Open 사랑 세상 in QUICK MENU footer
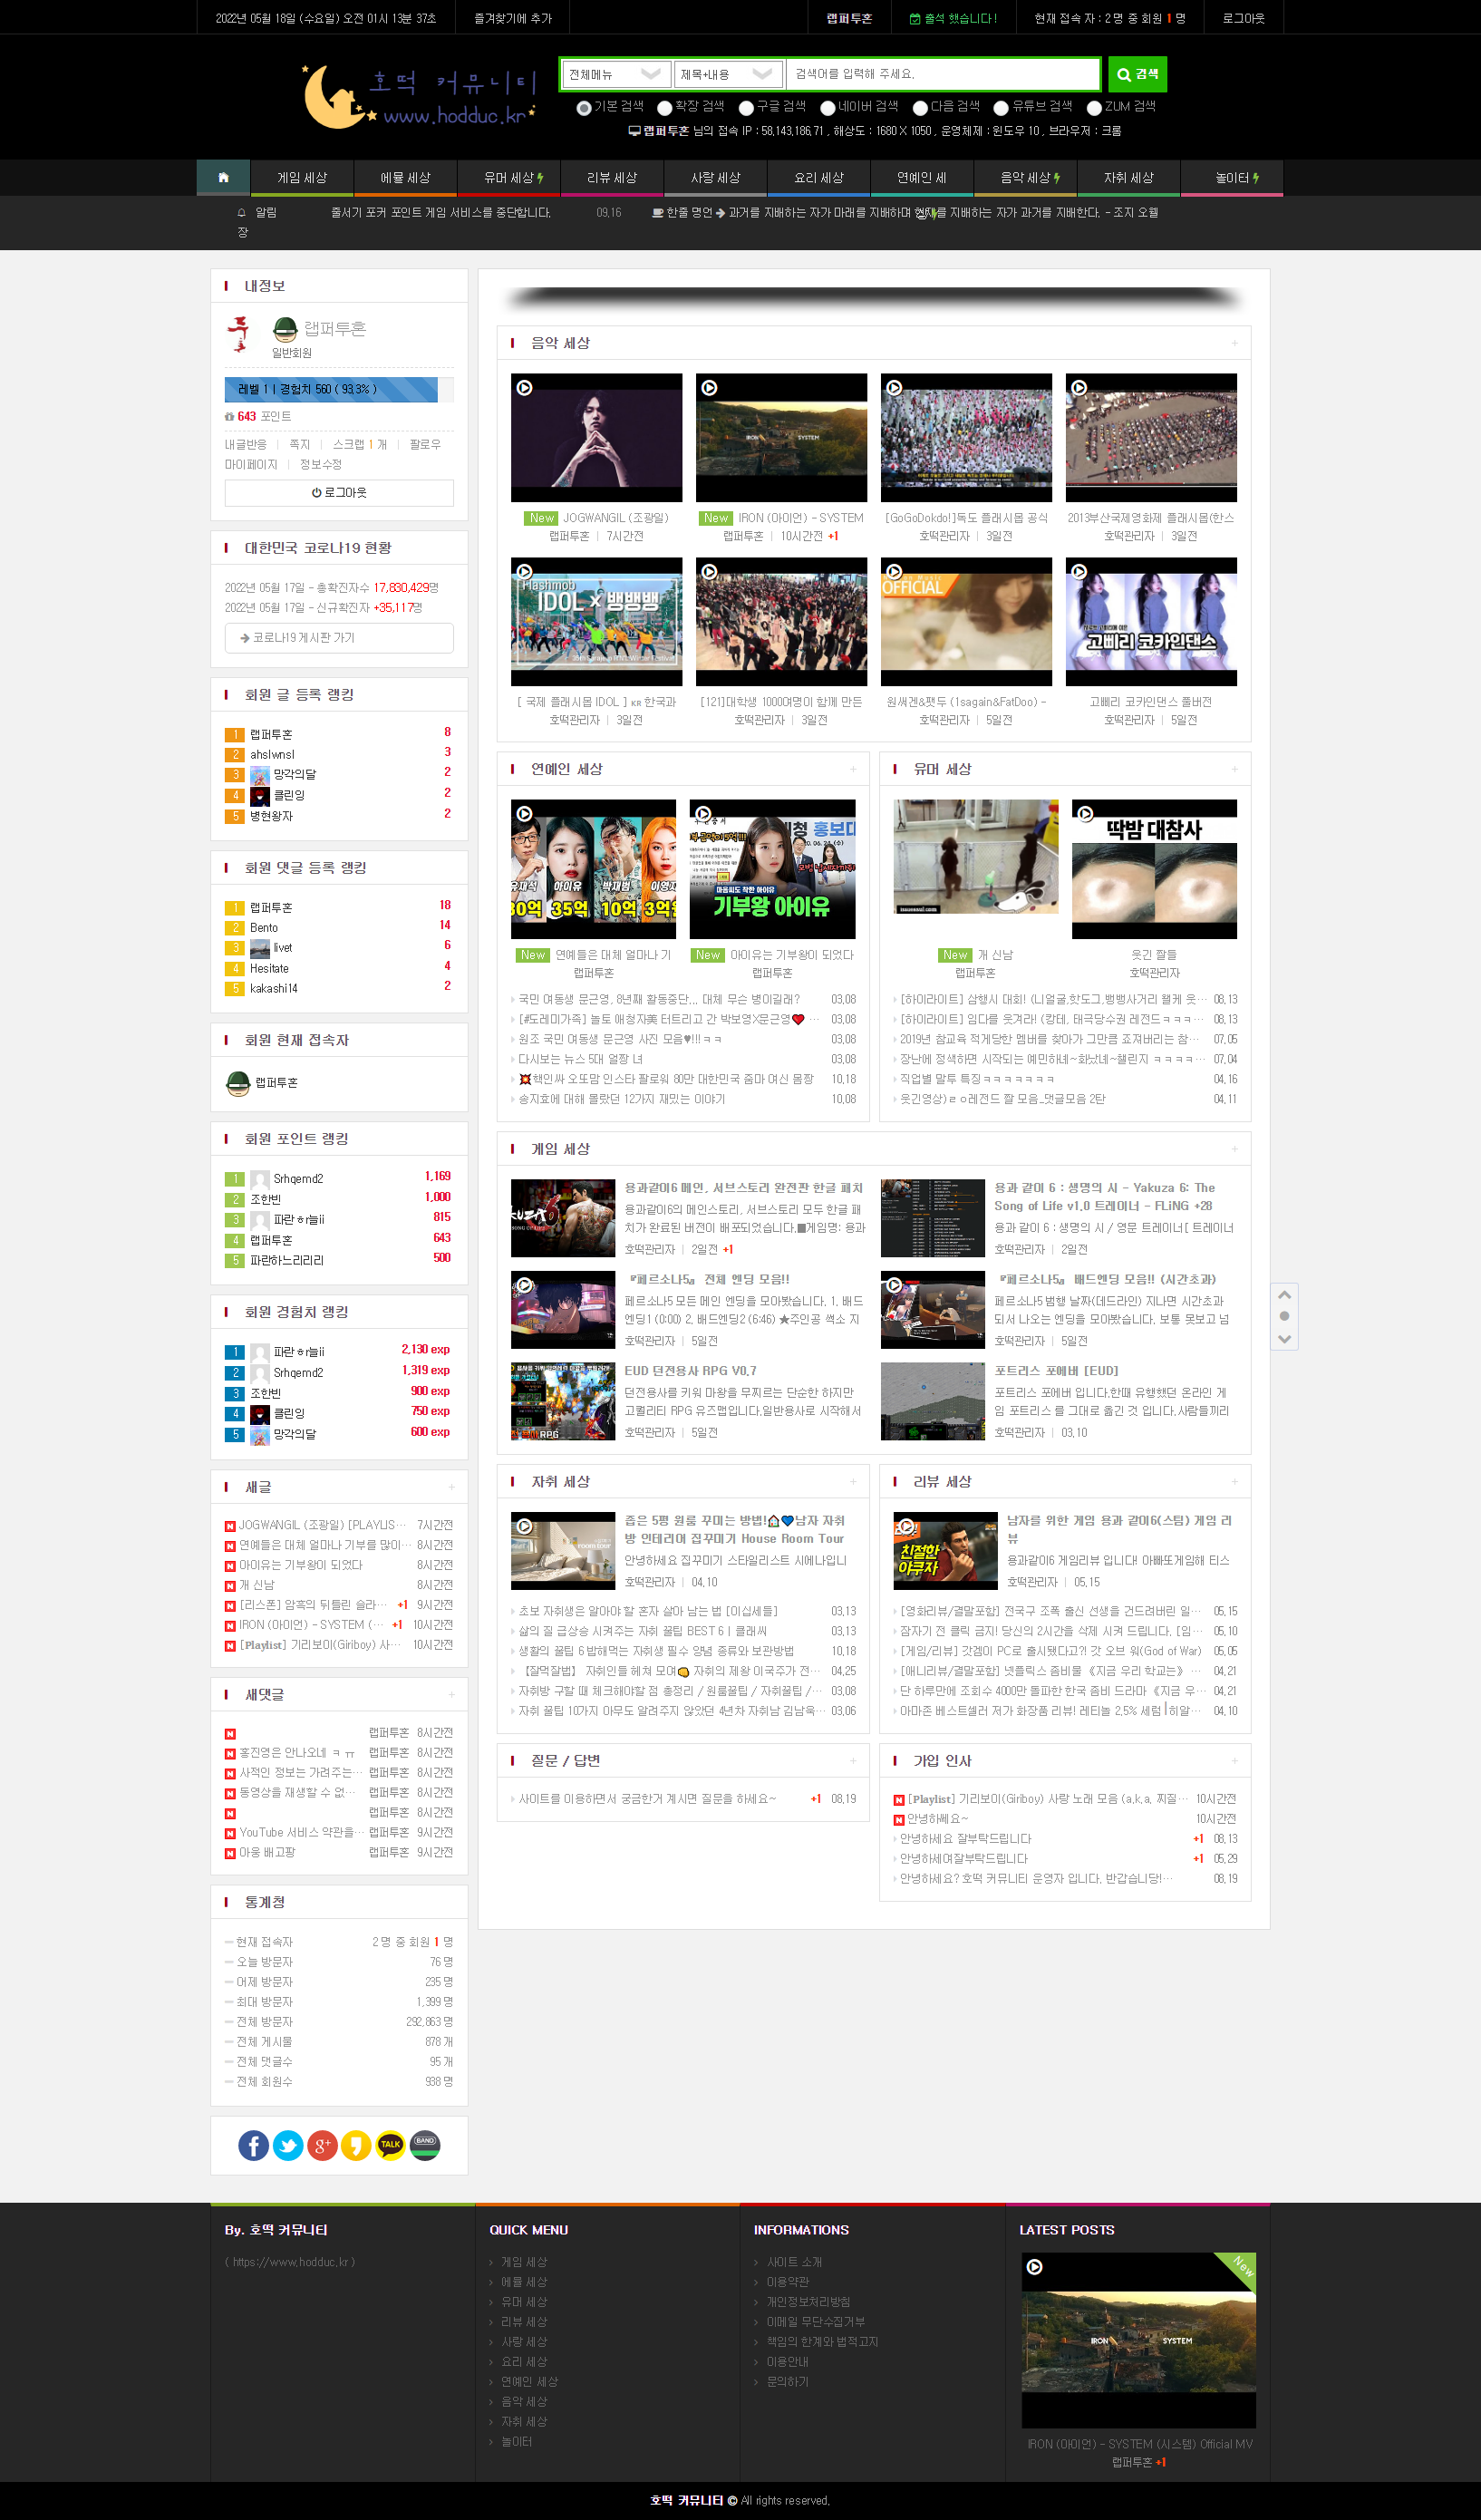The width and height of the screenshot is (1481, 2520). pos(524,2342)
